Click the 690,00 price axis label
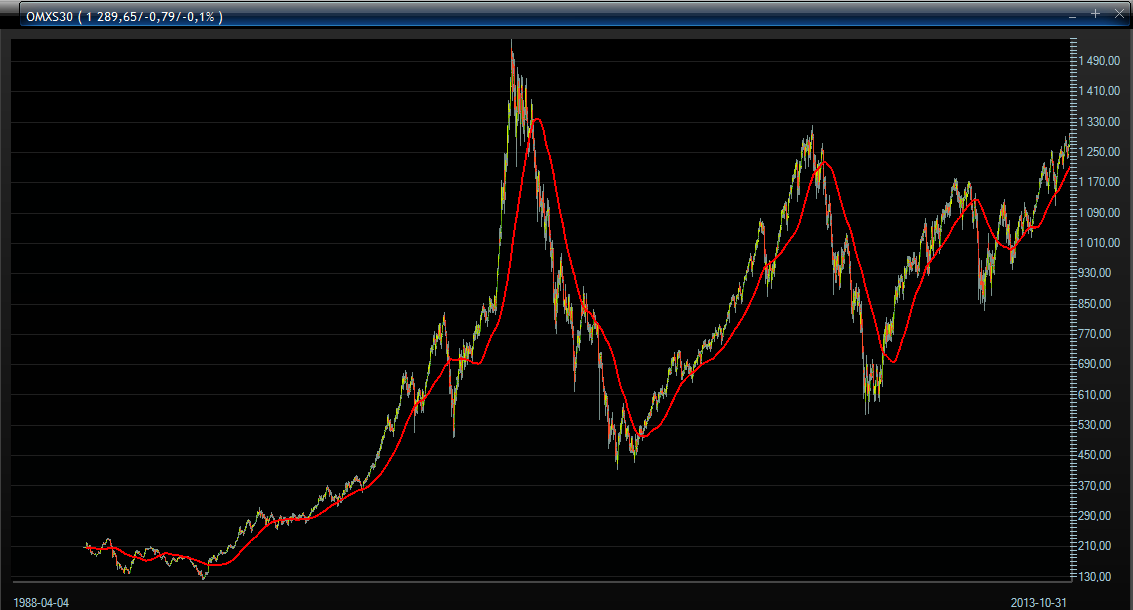Image resolution: width=1133 pixels, height=610 pixels. (x=1103, y=365)
